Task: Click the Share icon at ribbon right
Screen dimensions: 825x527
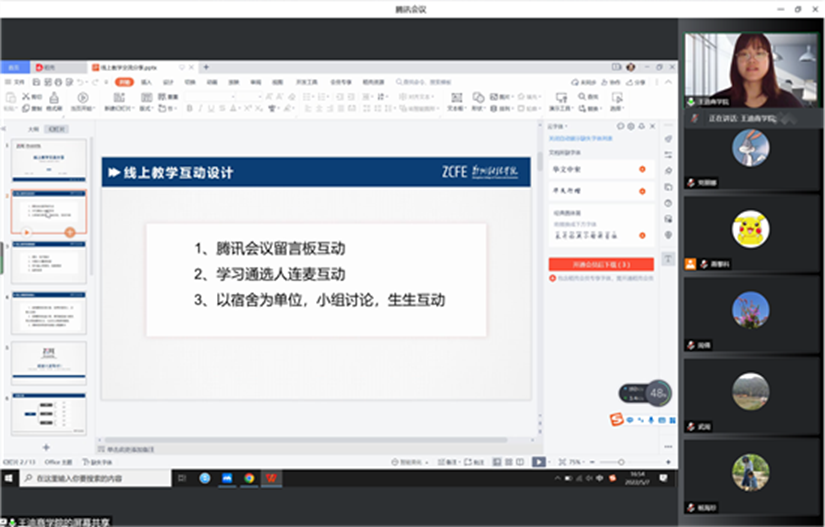Action: 636,82
